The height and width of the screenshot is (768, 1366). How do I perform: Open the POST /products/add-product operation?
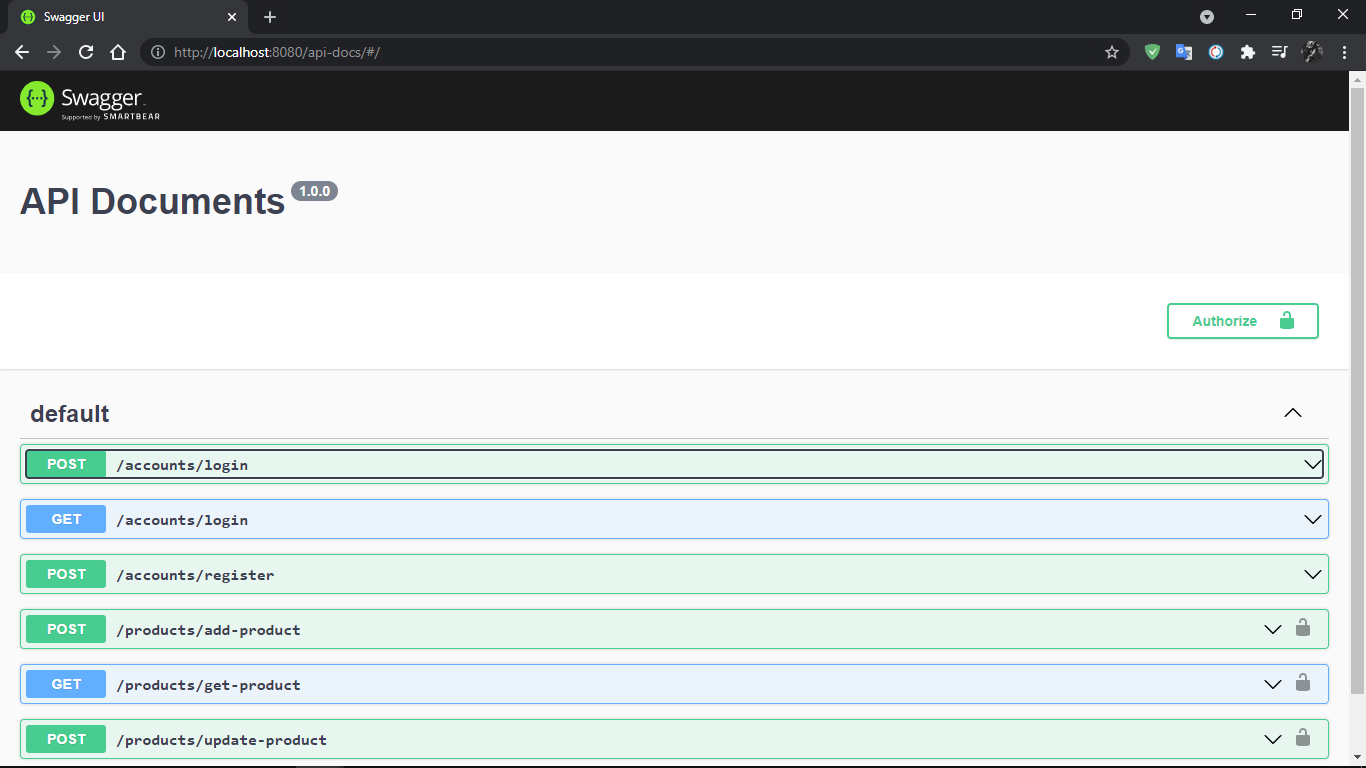[208, 630]
